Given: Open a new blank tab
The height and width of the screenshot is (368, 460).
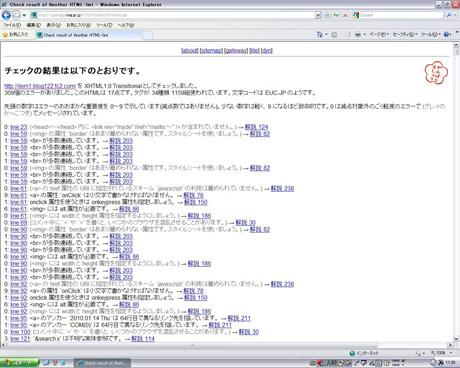Looking at the screenshot, I should [x=148, y=35].
